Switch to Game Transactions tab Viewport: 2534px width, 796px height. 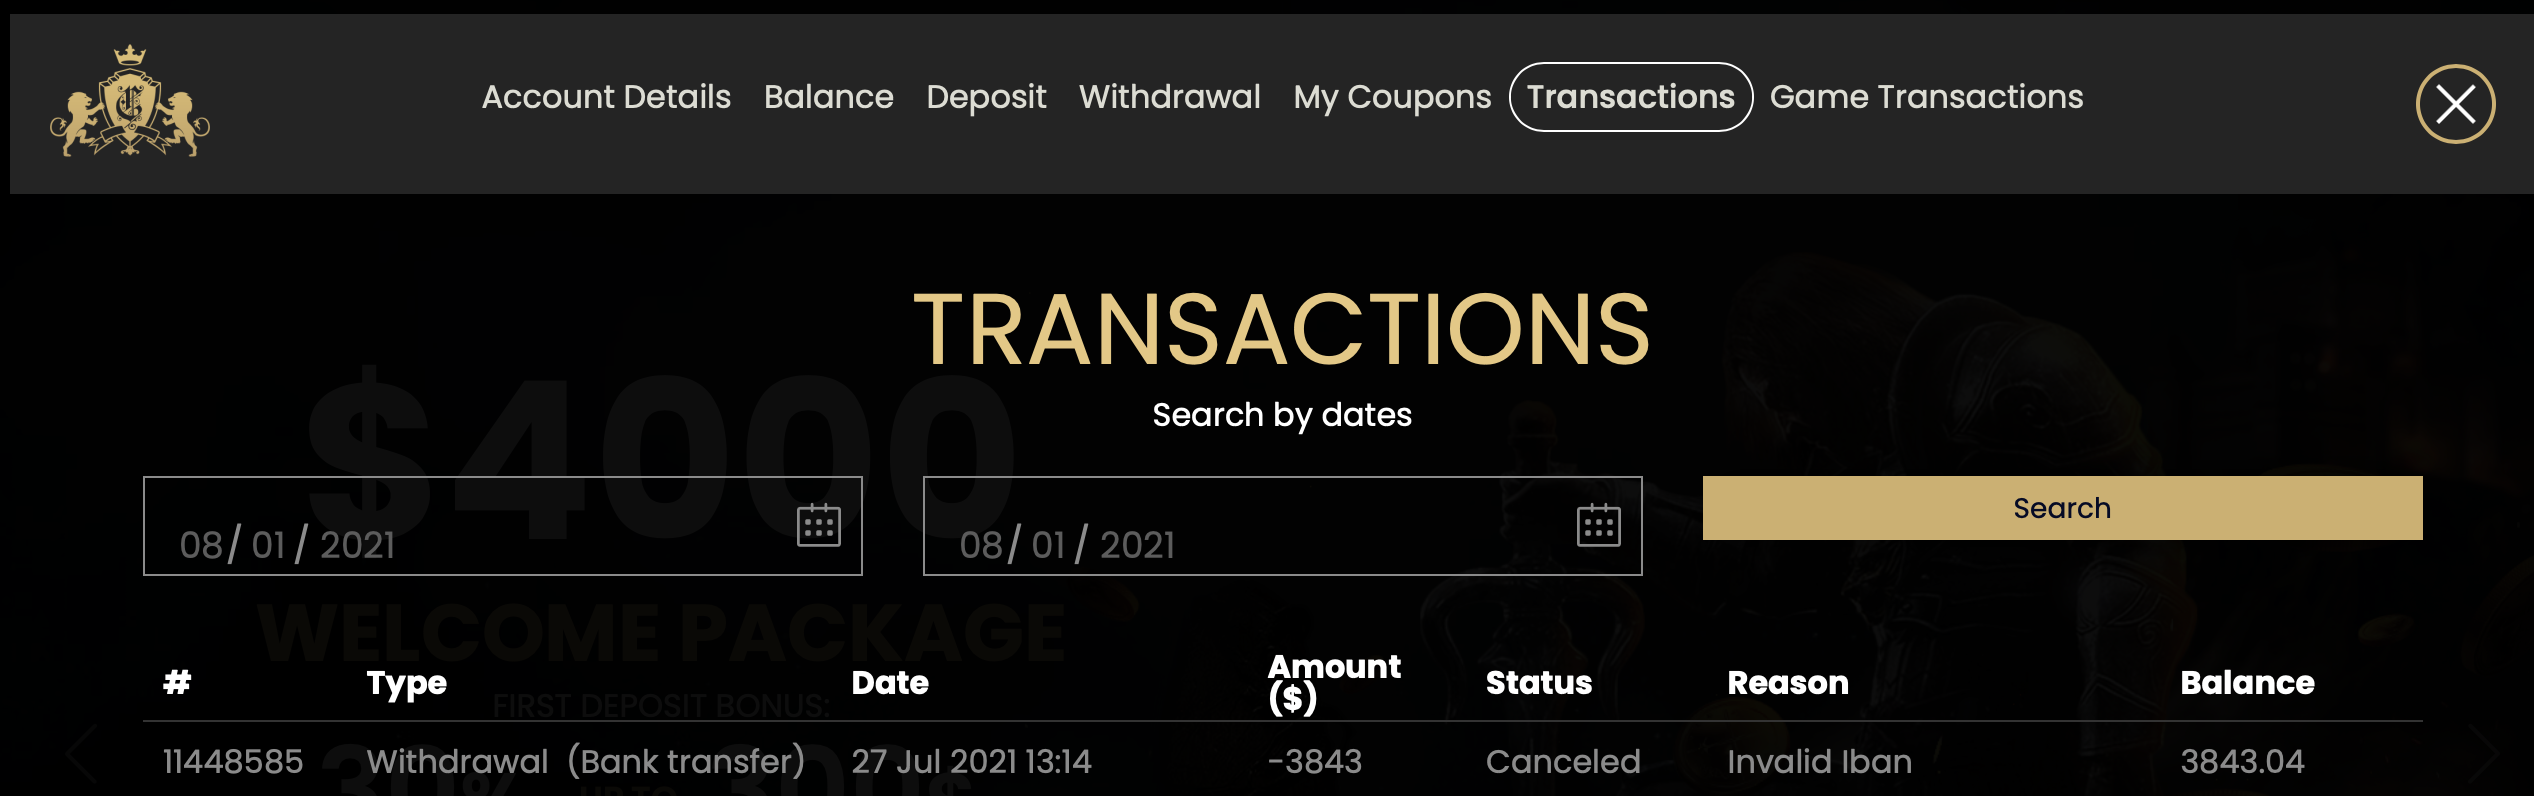(x=1926, y=97)
